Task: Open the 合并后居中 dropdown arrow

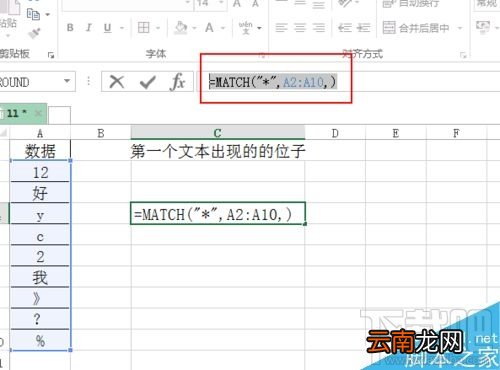Action: coord(460,28)
